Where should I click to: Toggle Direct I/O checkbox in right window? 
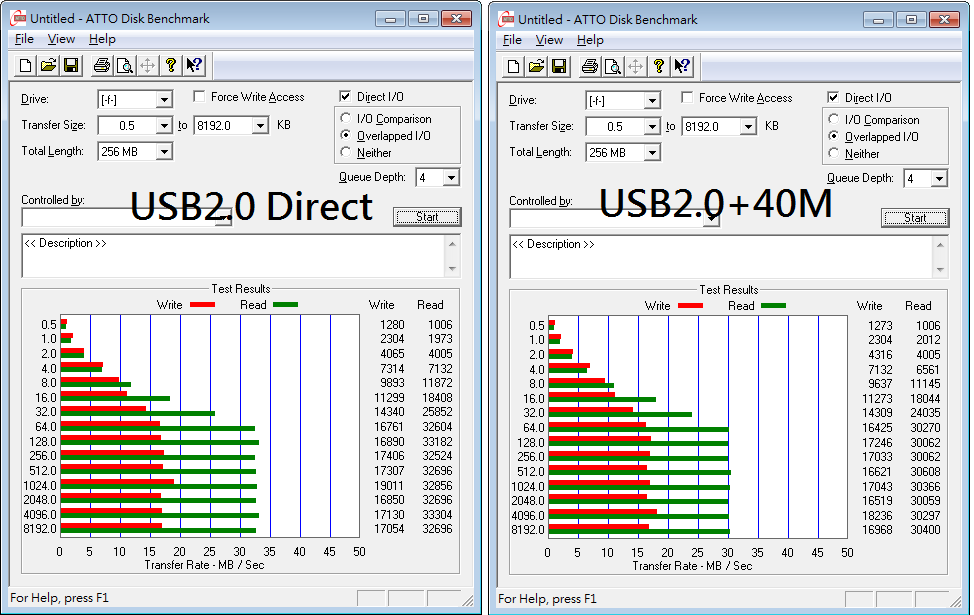pos(834,98)
